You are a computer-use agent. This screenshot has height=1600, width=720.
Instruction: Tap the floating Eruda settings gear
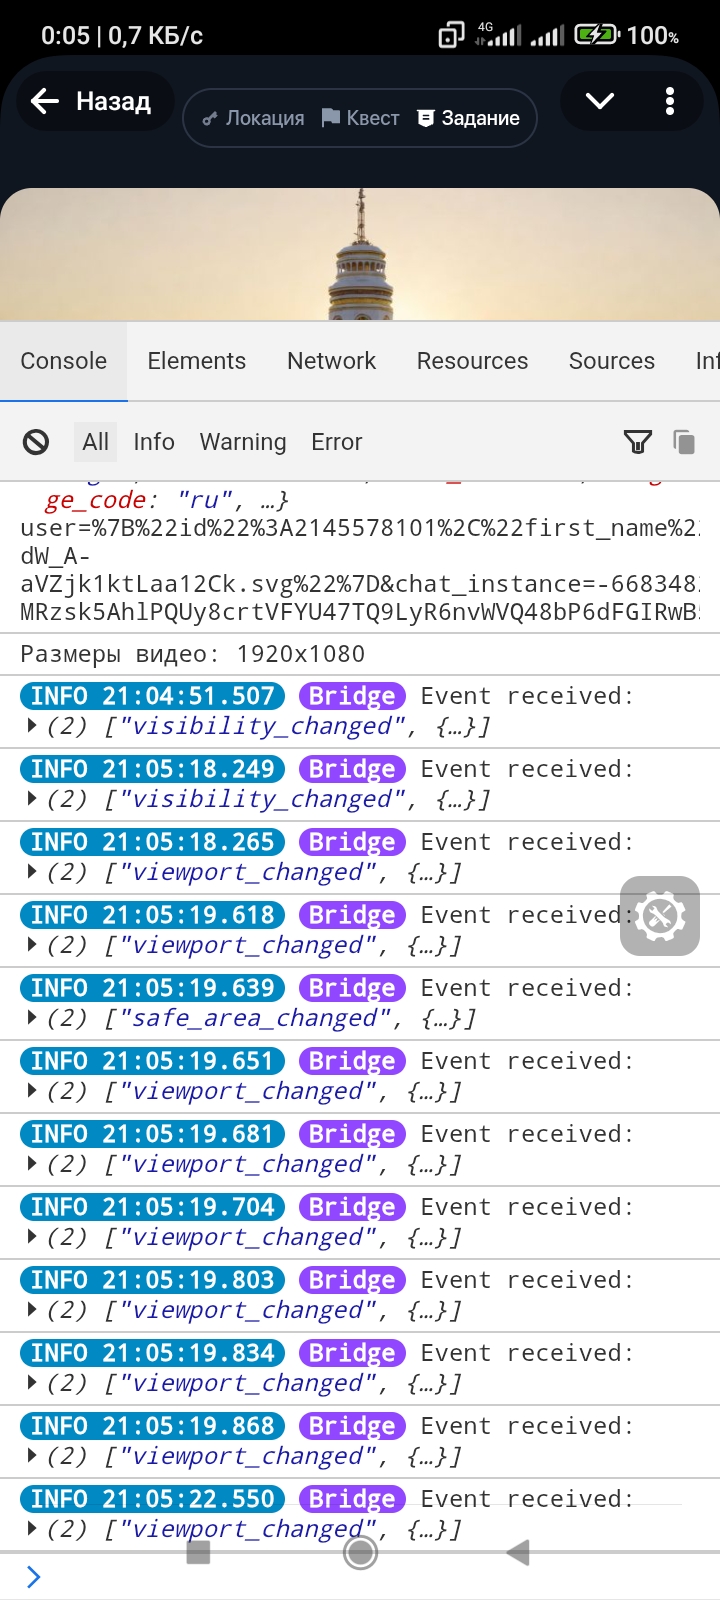point(660,916)
